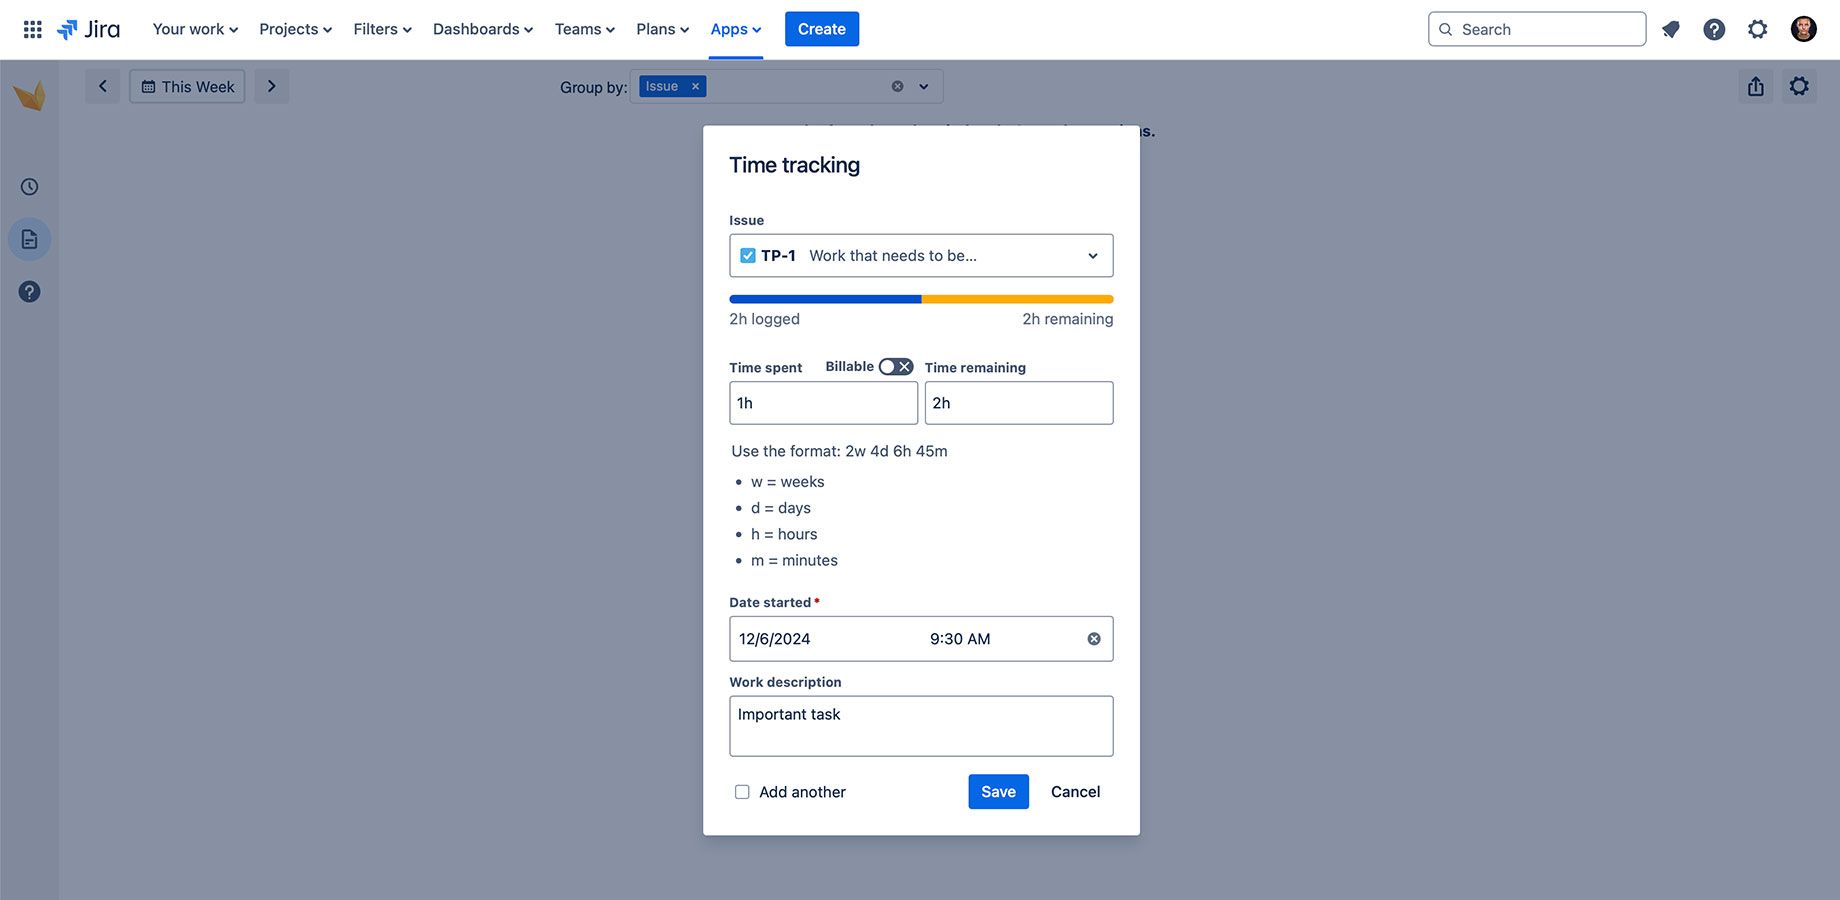Screen dimensions: 1840x900
Task: Go to the previous week arrow
Action: pyautogui.click(x=102, y=87)
